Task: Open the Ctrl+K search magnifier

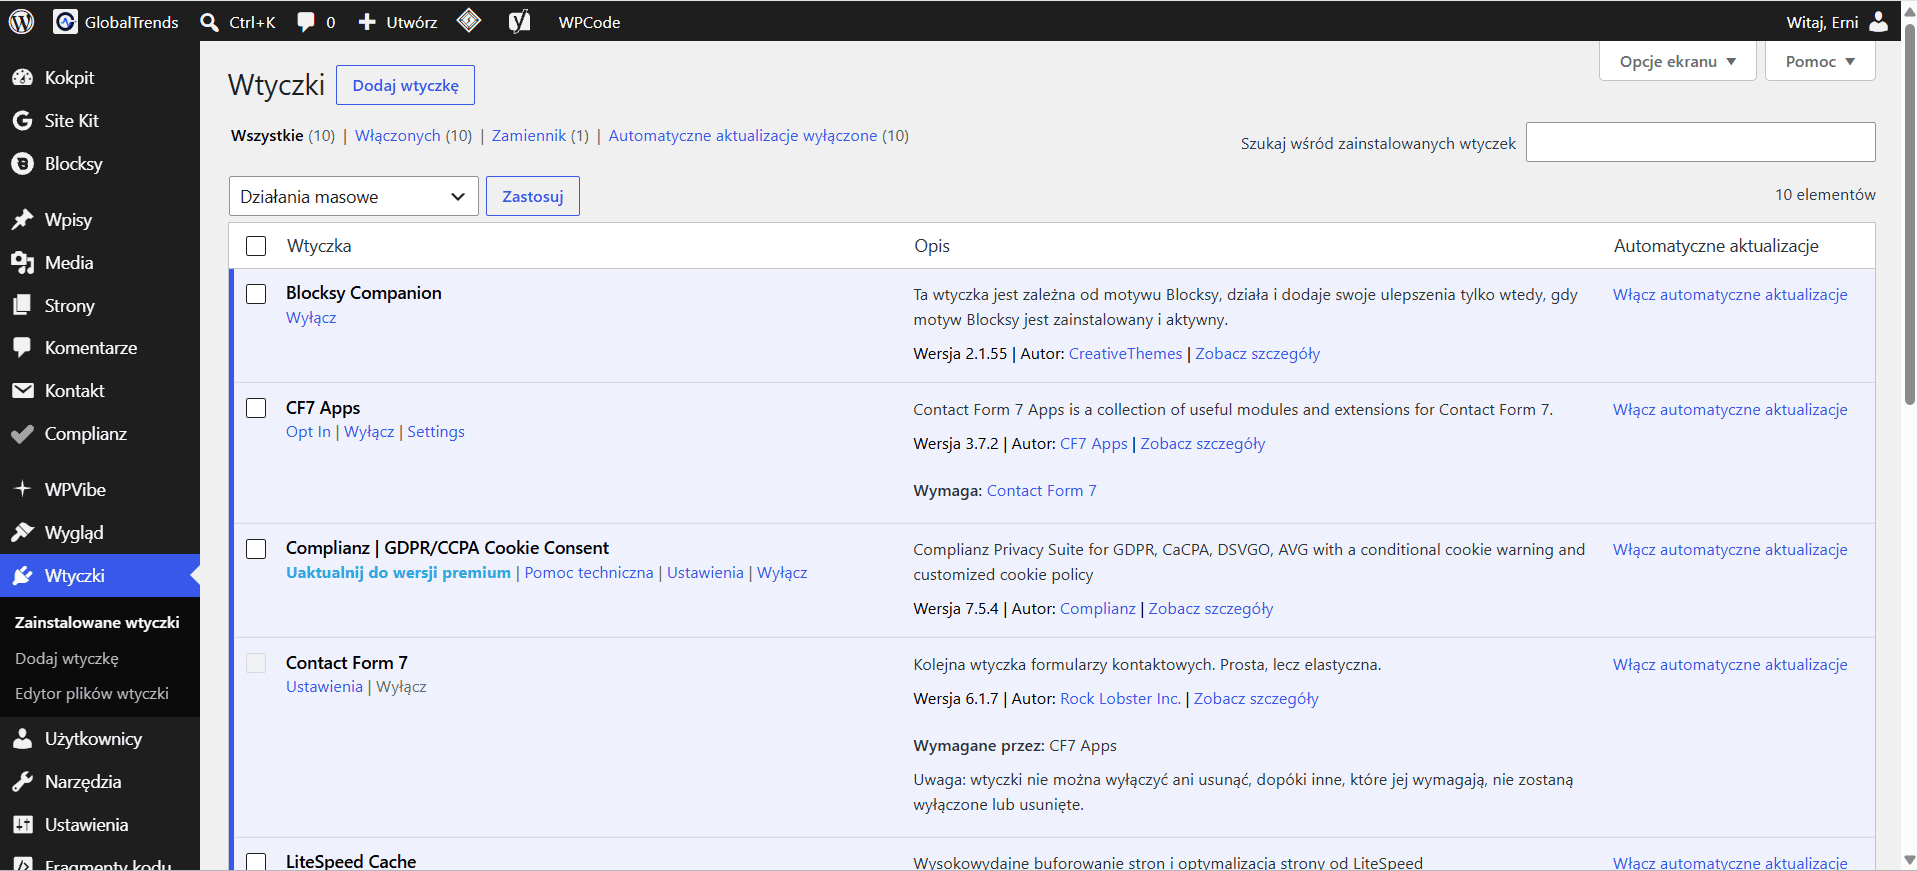Action: 209,22
